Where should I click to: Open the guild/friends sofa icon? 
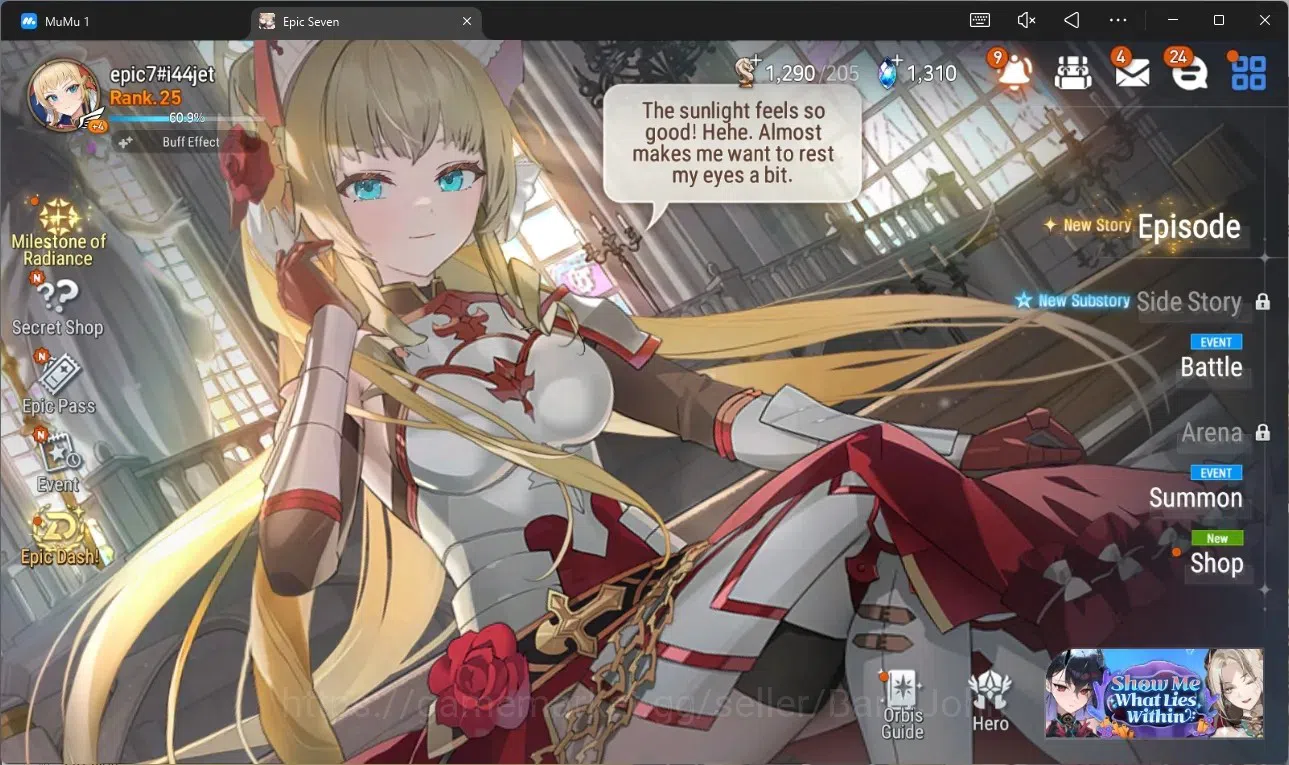pos(1073,73)
